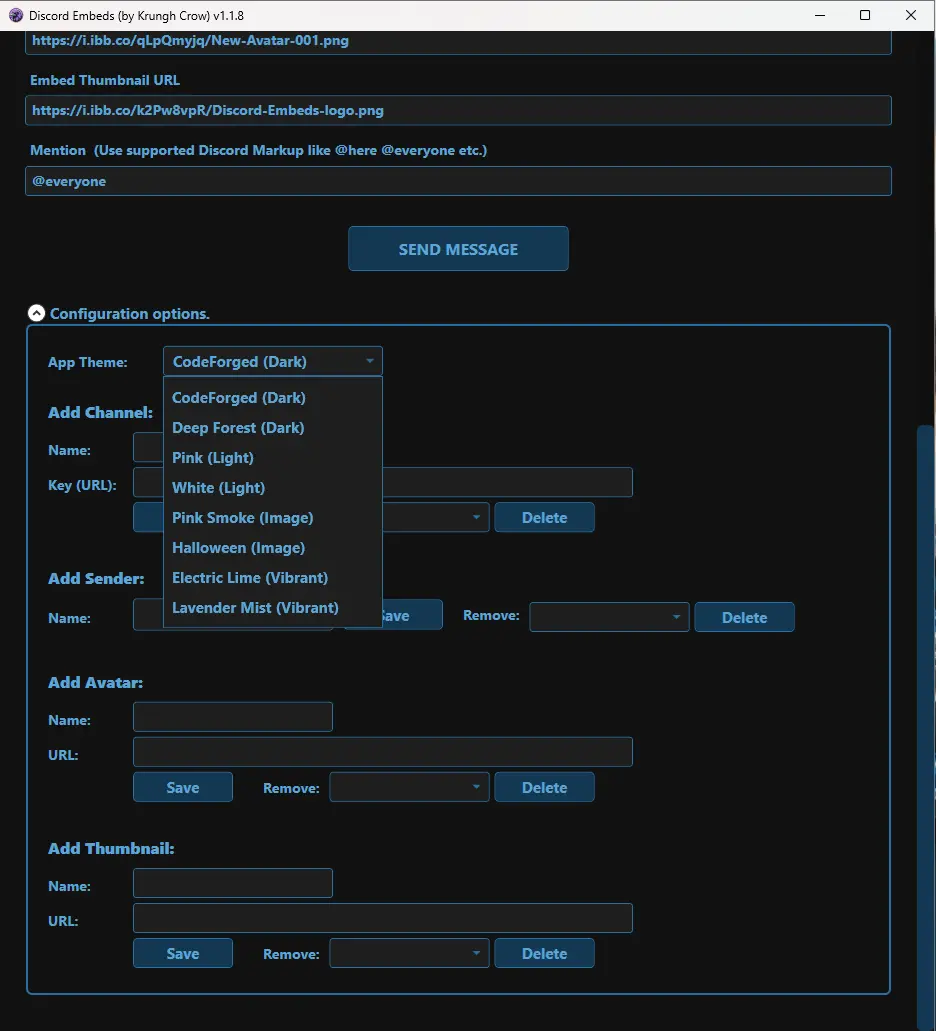This screenshot has width=936, height=1031.
Task: Open the App Theme dropdown arrow
Action: pos(369,361)
